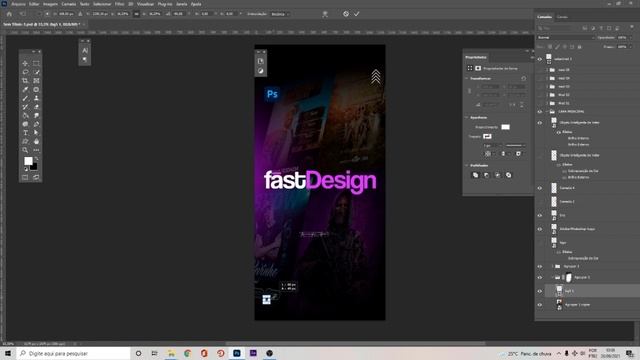Screen dimensions: 640x360
Task: Collapse the CAPA PRINCIPAL group
Action: [547, 111]
